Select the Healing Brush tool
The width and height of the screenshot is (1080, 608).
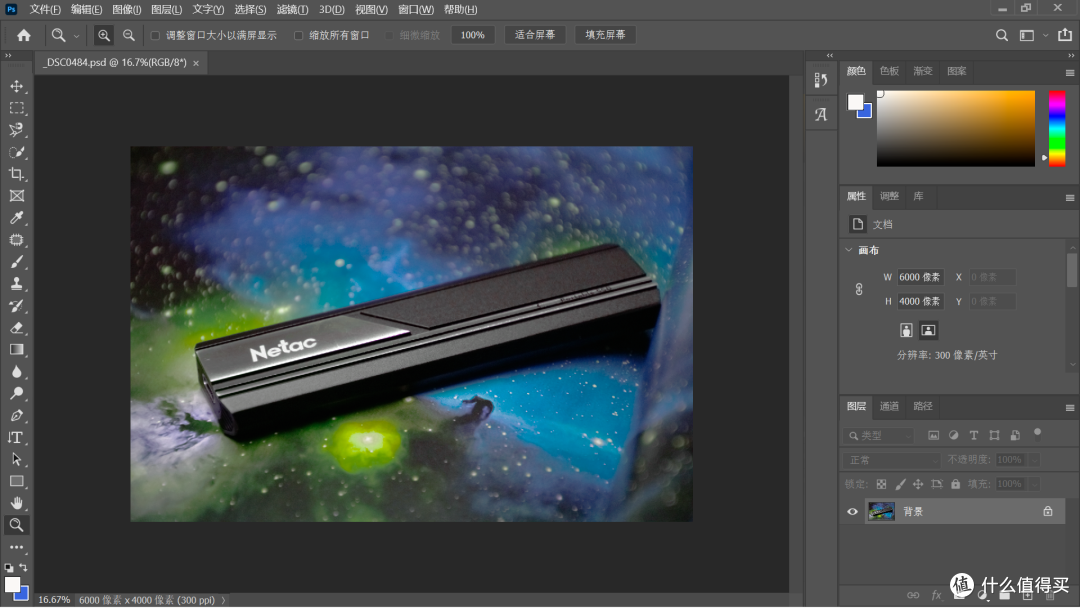point(17,240)
